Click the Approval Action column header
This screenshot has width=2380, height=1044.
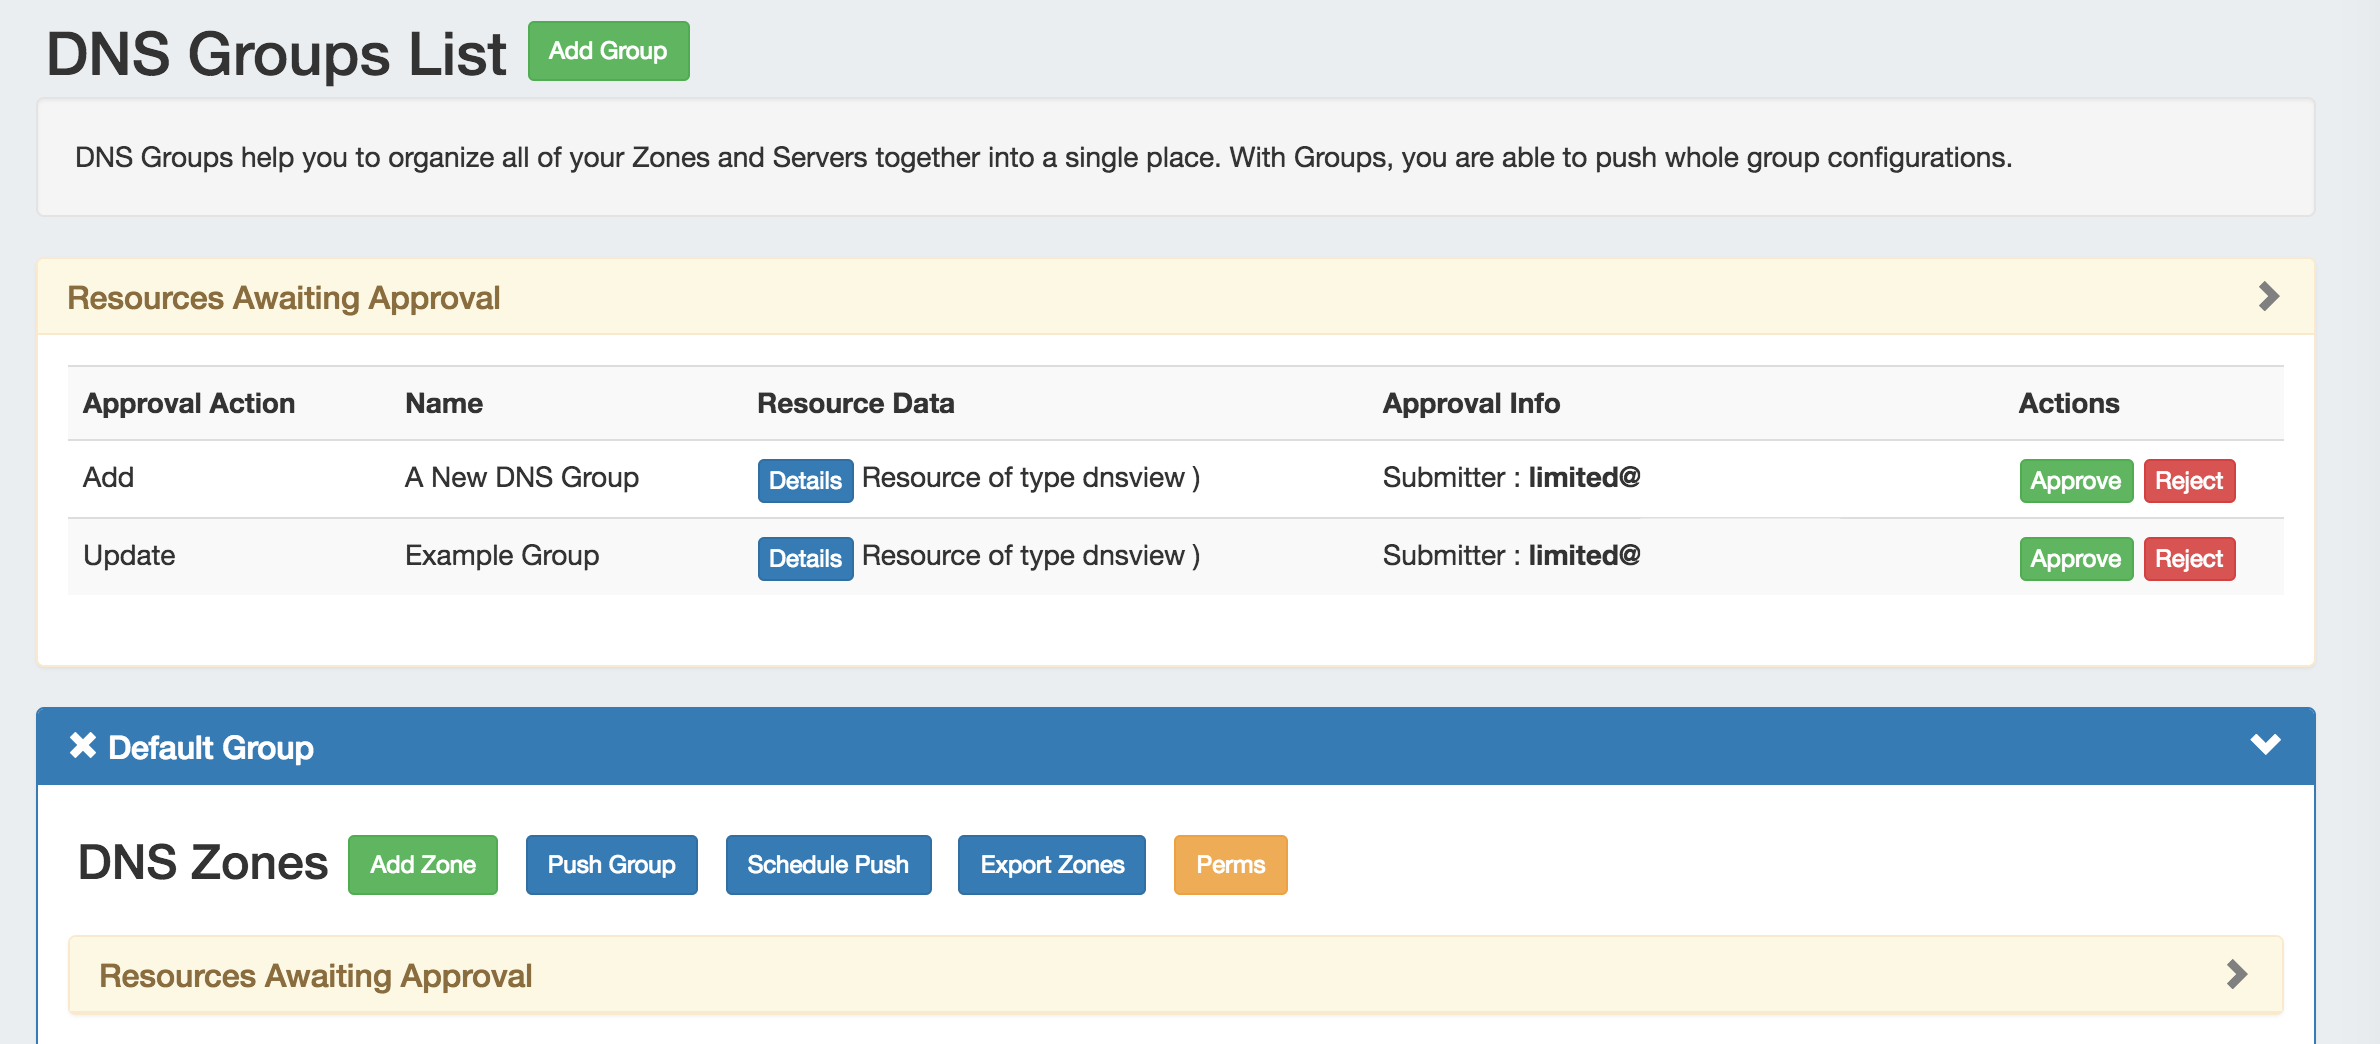click(189, 403)
